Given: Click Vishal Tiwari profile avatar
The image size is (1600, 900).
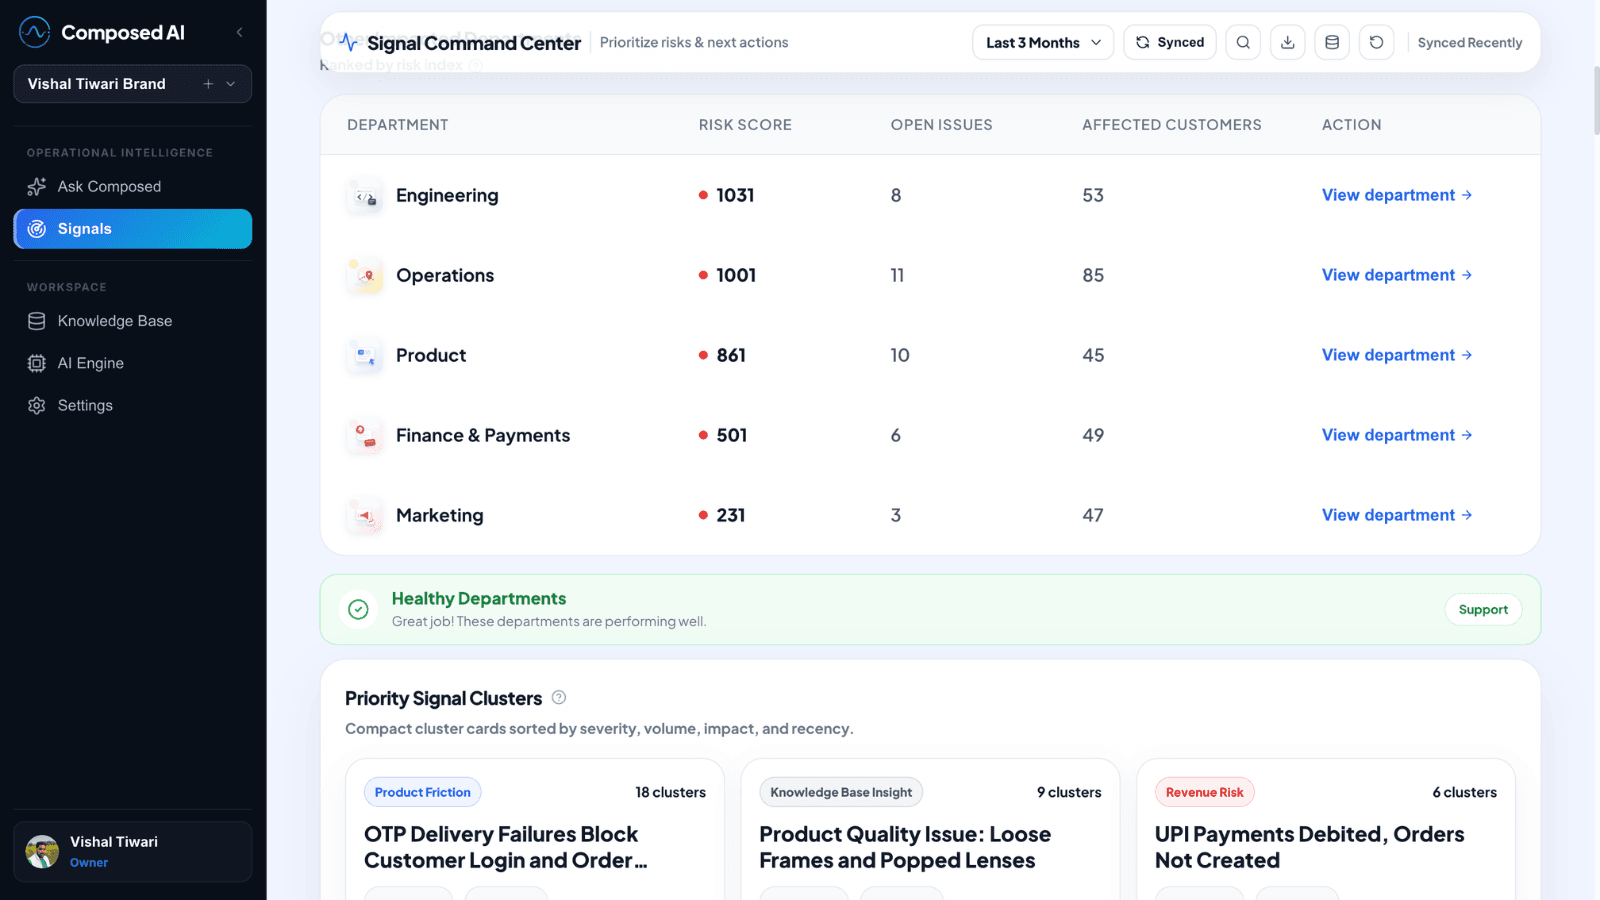Looking at the screenshot, I should pos(42,851).
